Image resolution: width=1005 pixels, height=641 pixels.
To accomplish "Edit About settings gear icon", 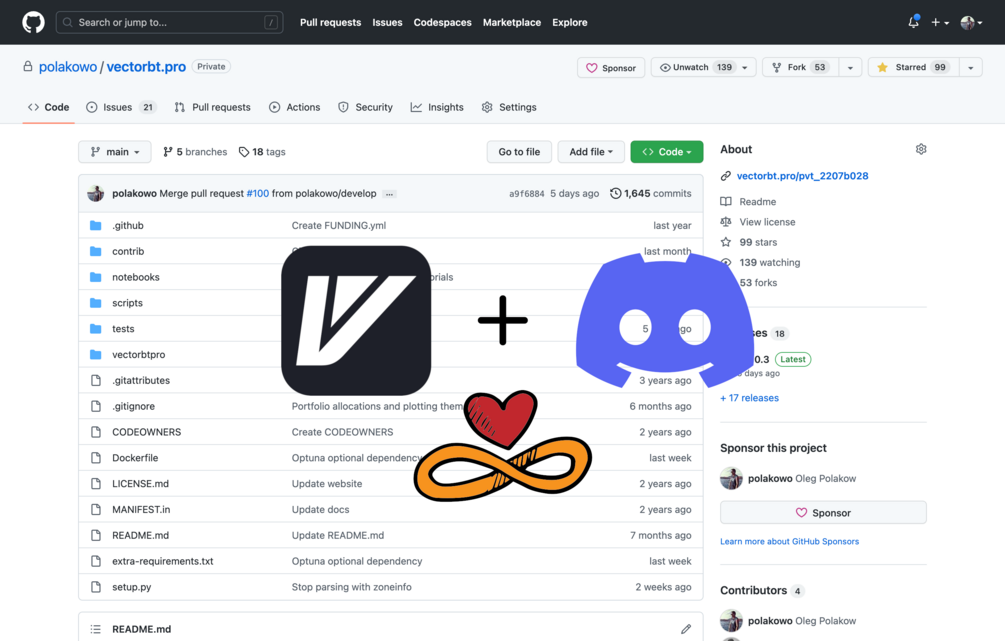I will point(921,149).
